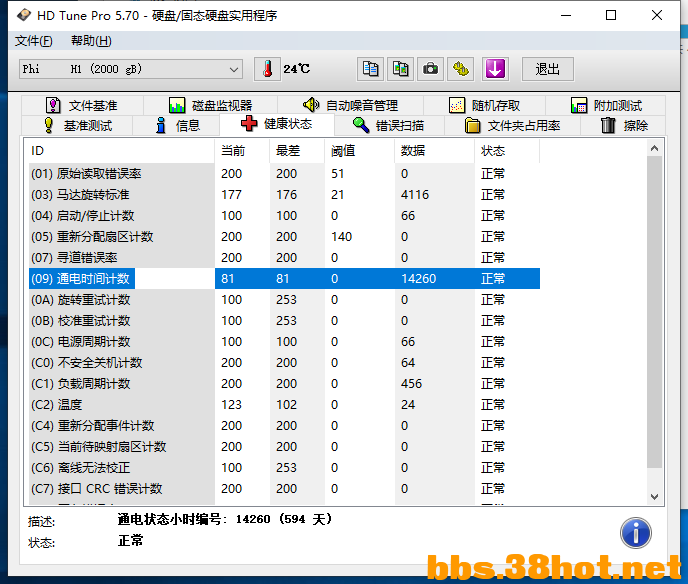688x584 pixels.
Task: Select row (05) 重新分配扇区计数
Action: tap(284, 237)
